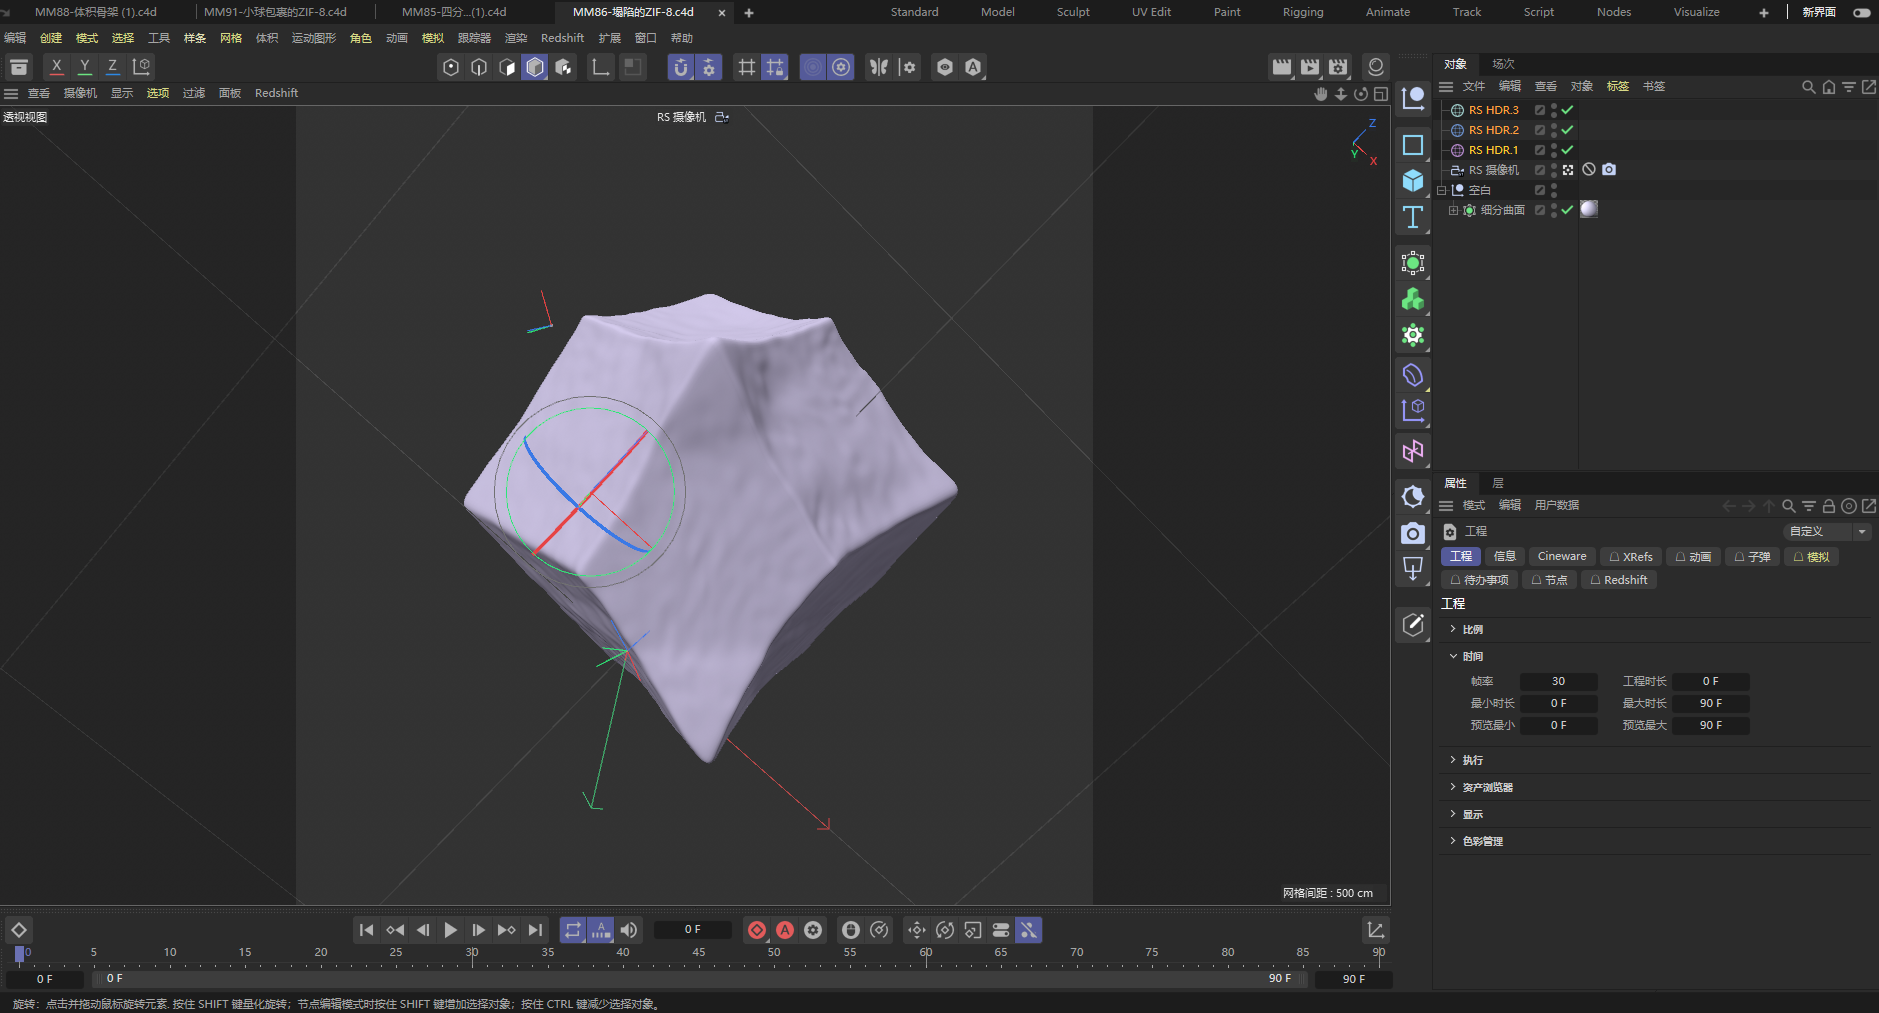Toggle viewport pan hand icon
Viewport: 1879px width, 1013px height.
[x=1321, y=94]
